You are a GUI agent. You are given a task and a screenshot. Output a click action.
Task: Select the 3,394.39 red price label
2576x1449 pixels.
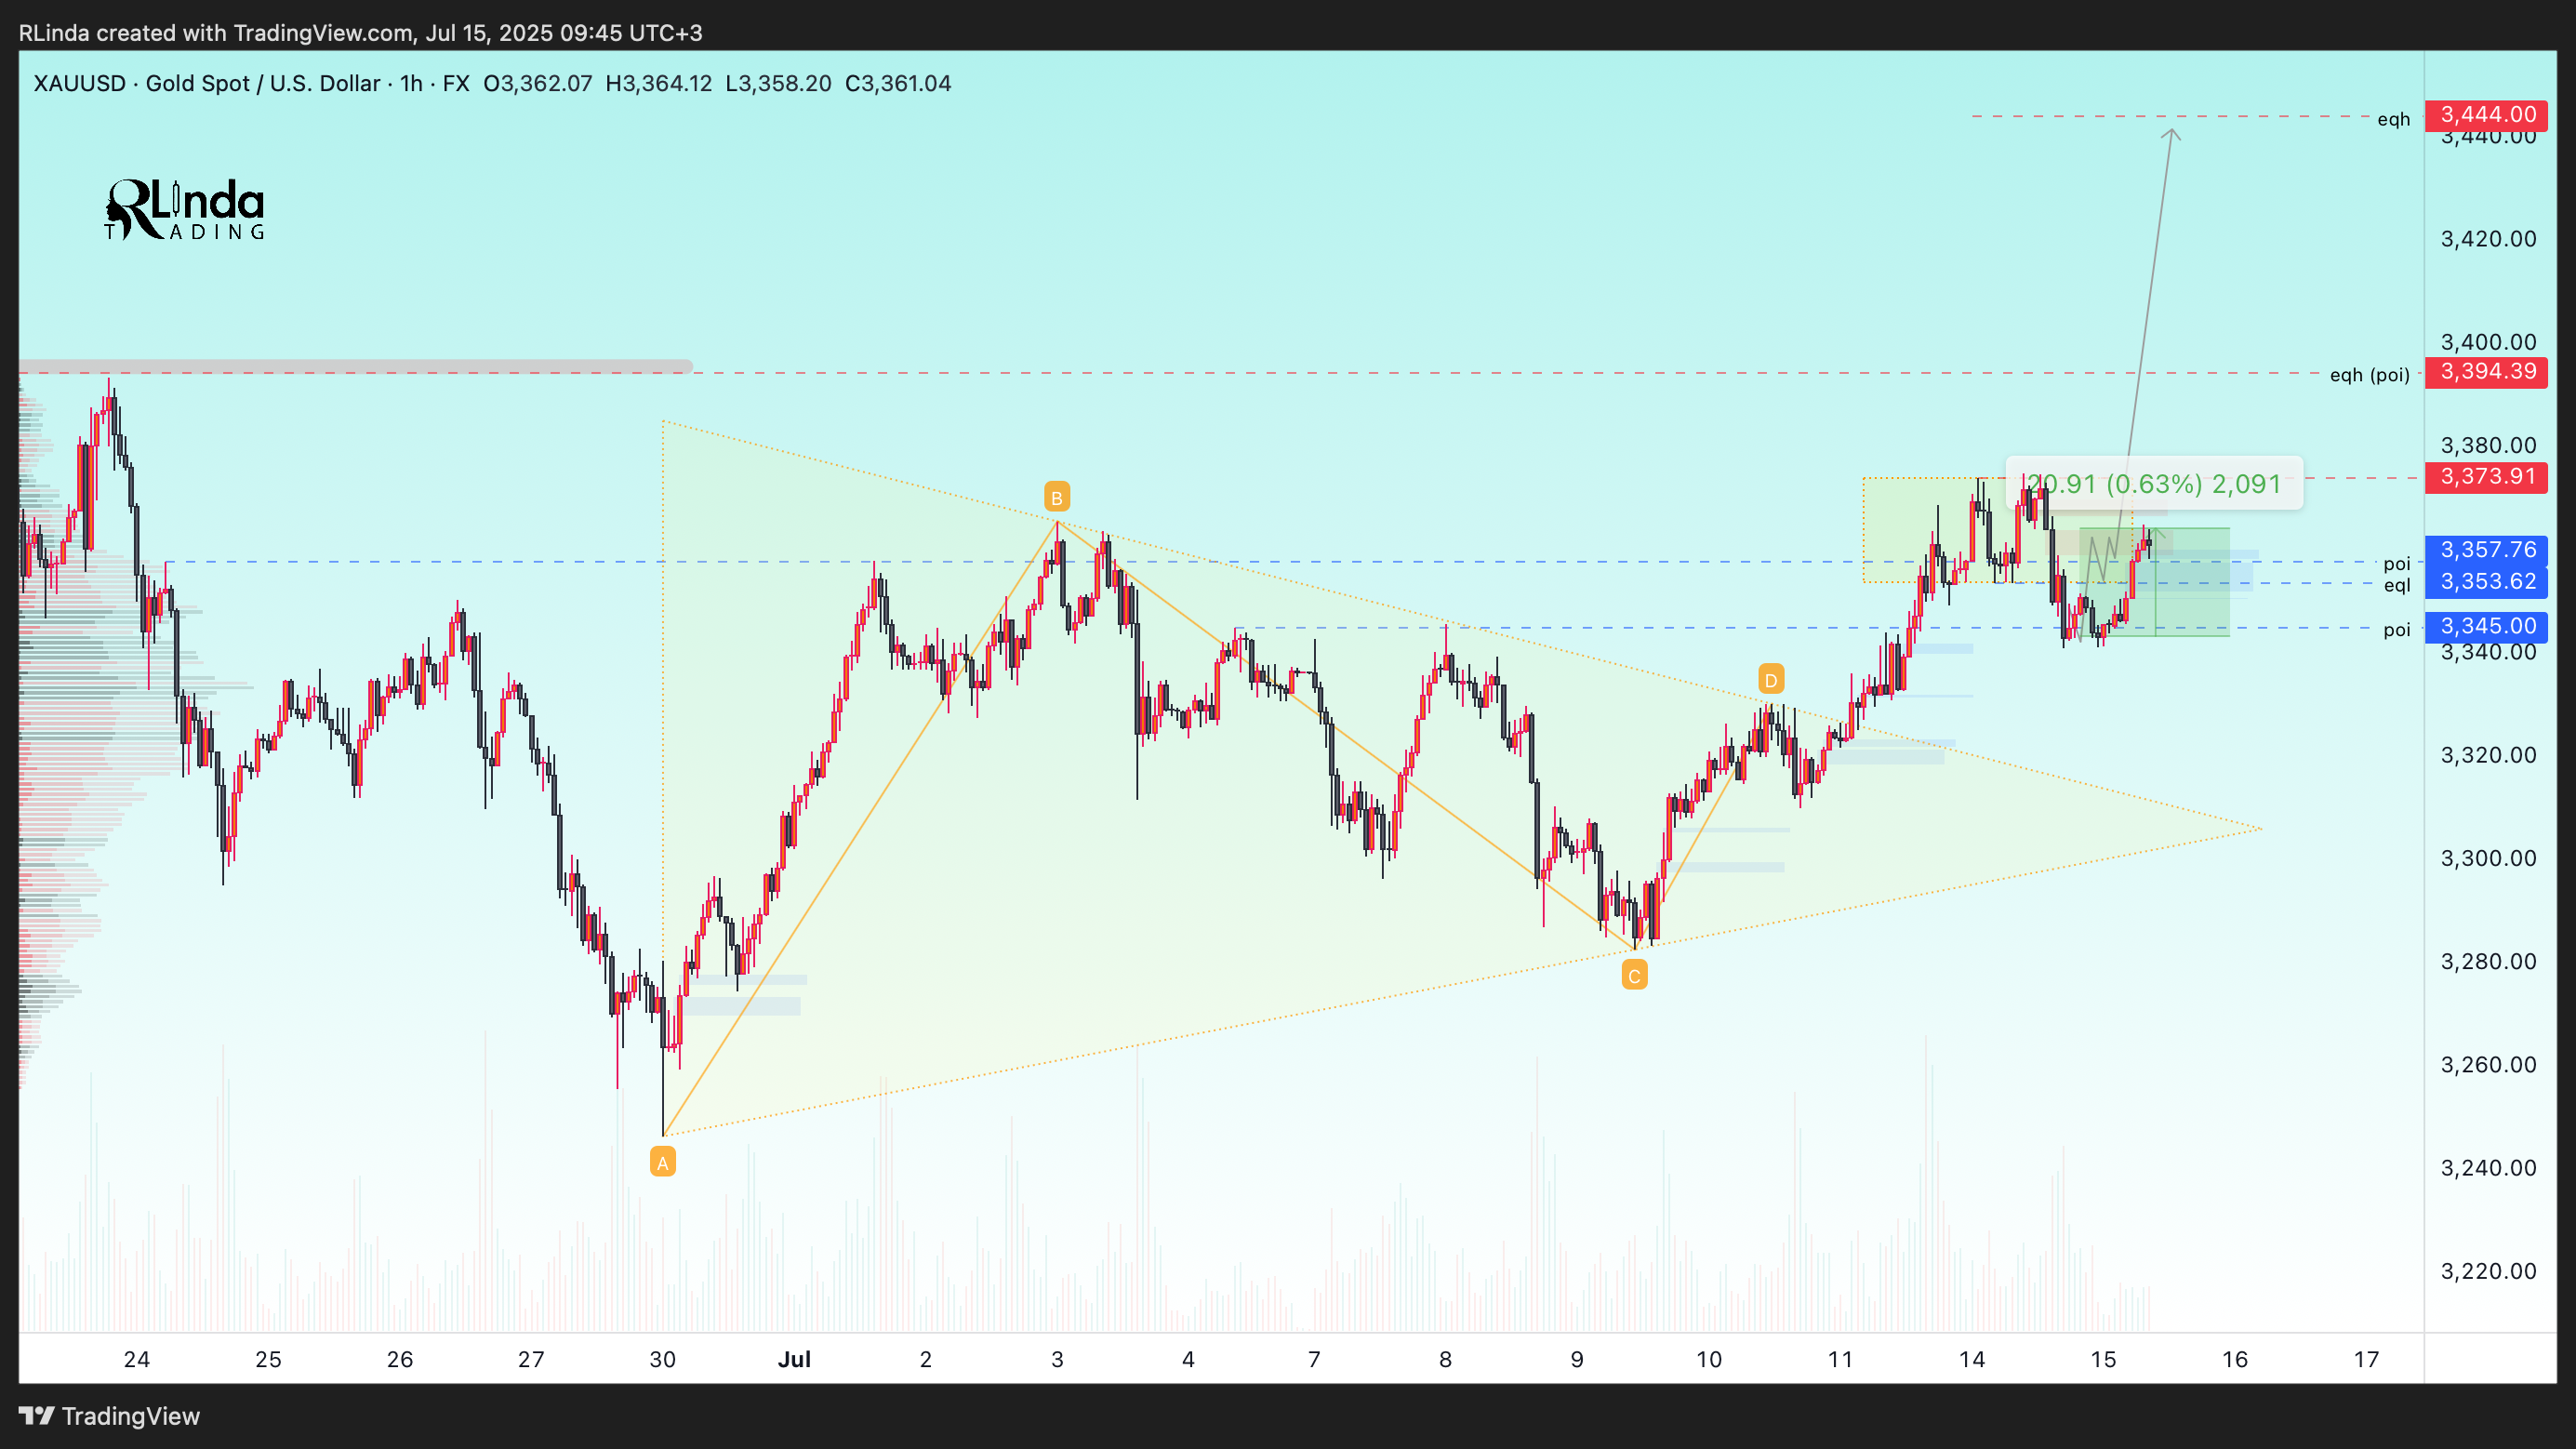point(2487,372)
